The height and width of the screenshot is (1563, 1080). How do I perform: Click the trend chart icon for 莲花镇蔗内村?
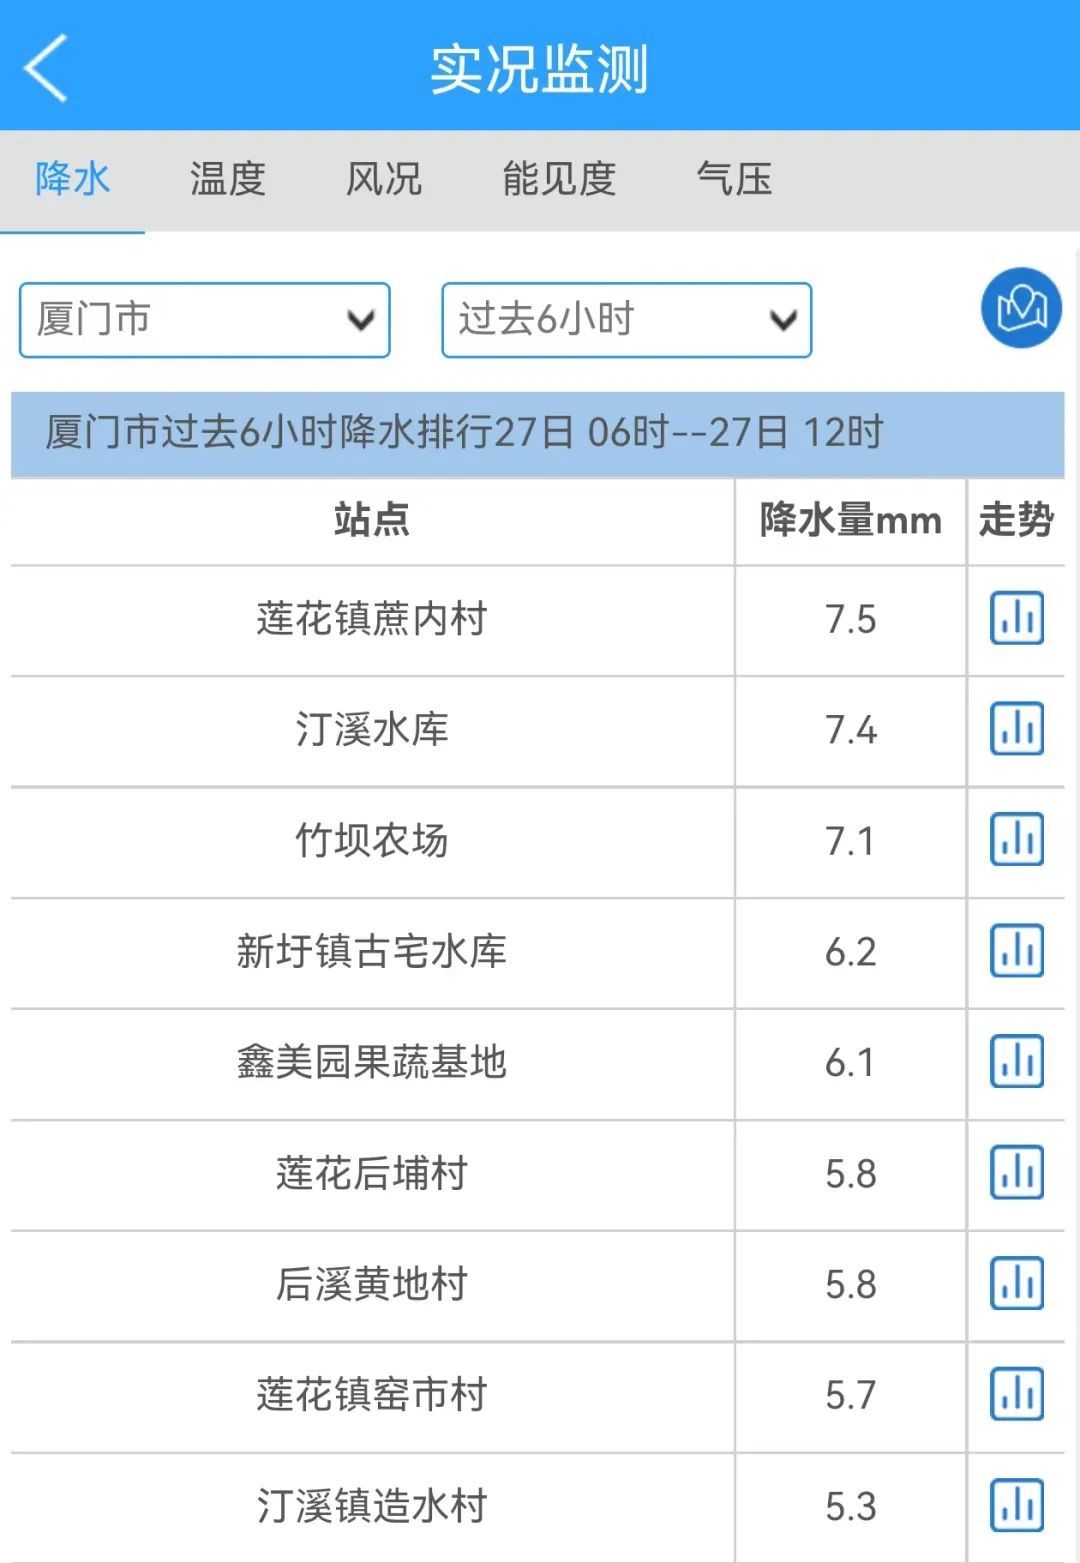(x=1015, y=619)
